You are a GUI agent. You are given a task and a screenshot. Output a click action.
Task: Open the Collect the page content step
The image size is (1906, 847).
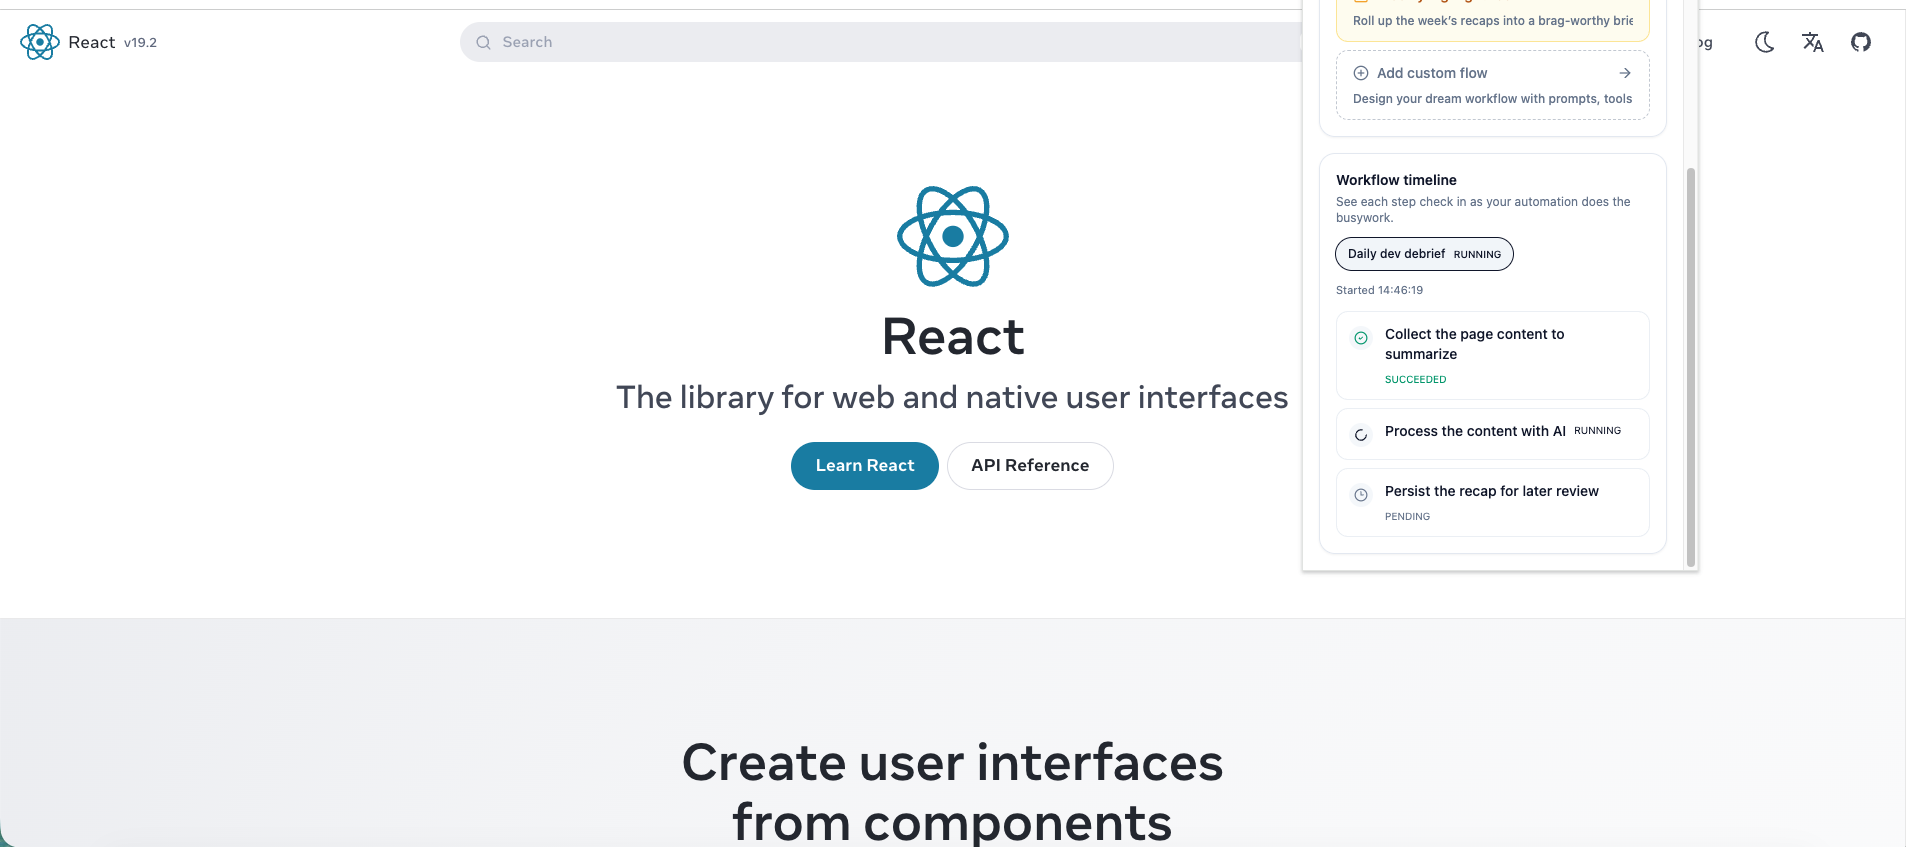[1493, 355]
